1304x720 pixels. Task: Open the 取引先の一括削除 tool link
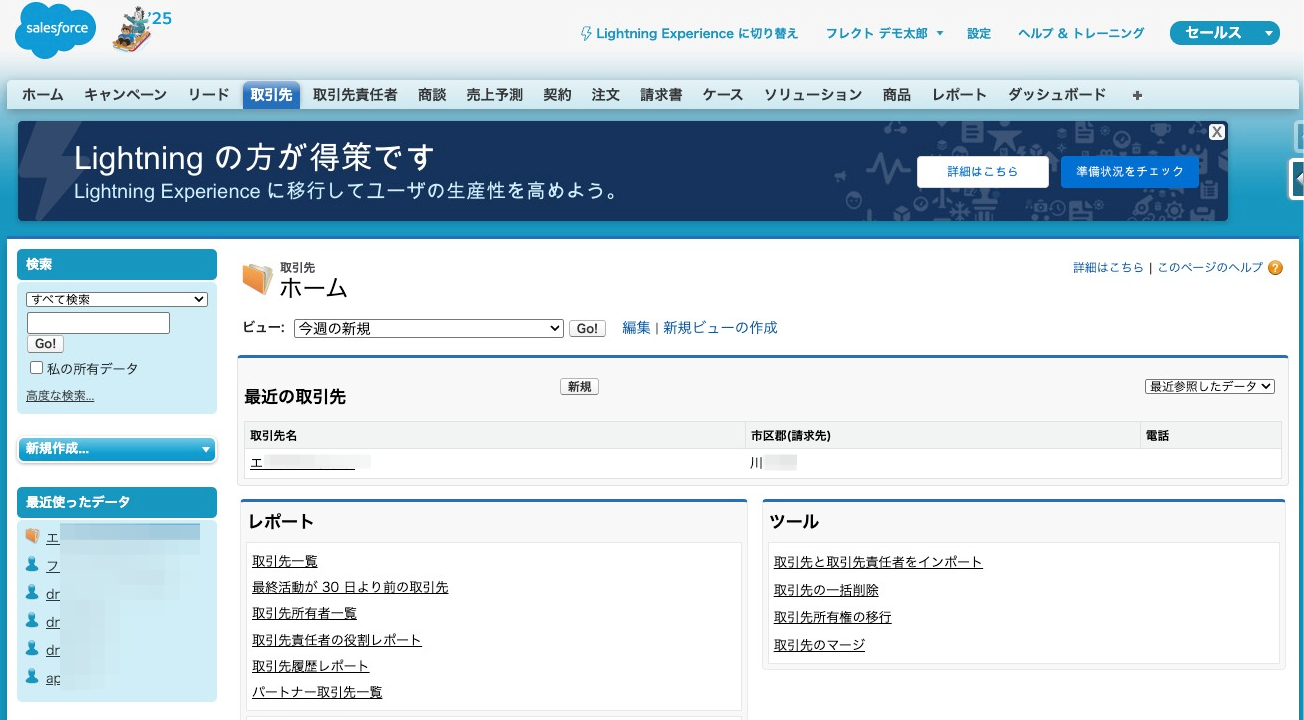click(826, 590)
